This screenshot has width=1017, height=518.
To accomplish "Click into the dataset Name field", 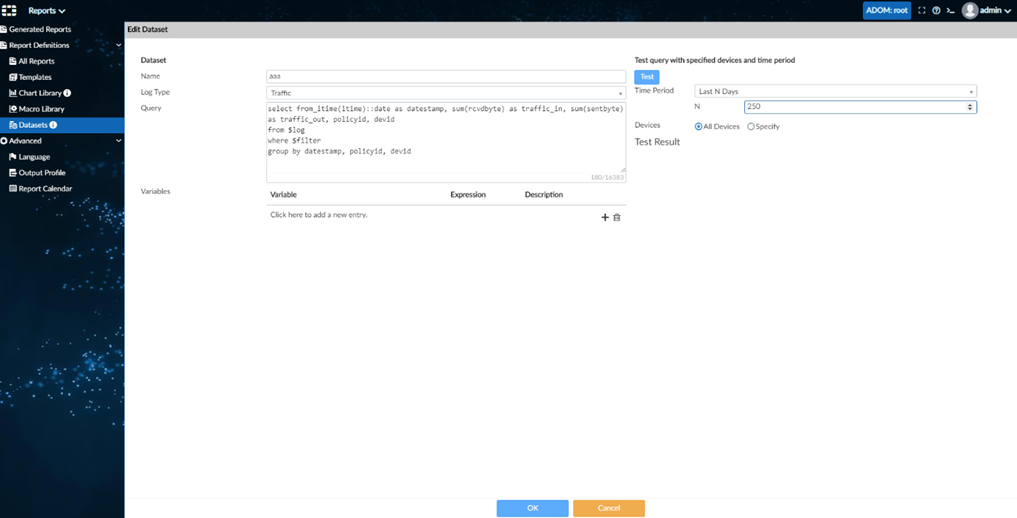I will click(x=445, y=77).
